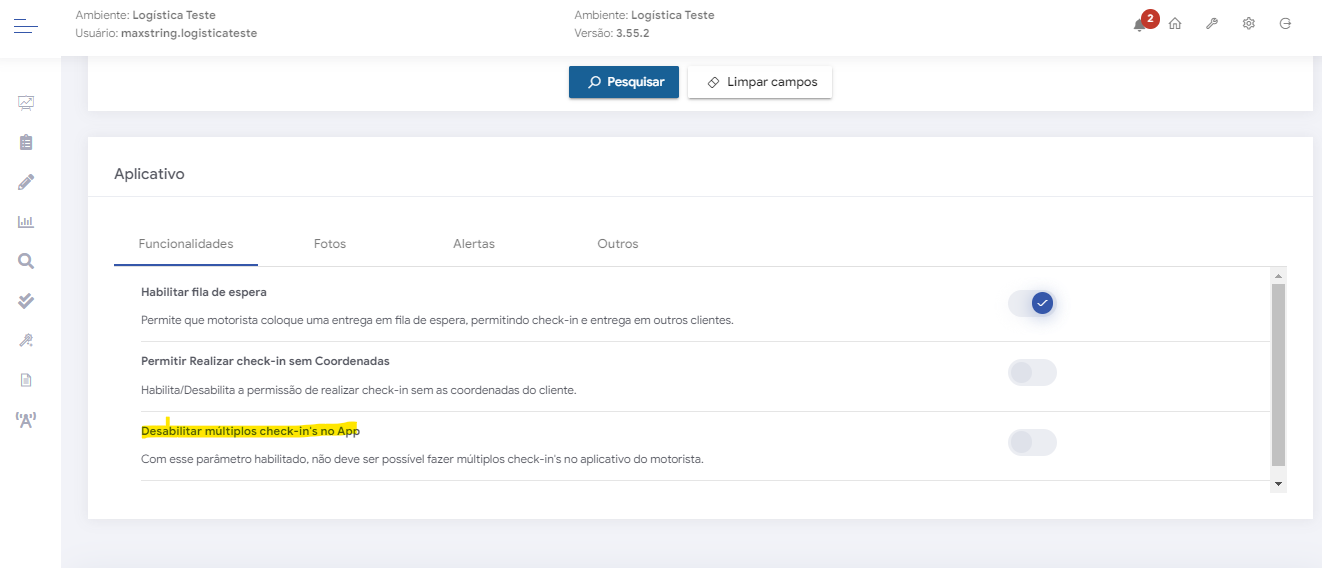Switch to the Fotos tab

pos(330,244)
